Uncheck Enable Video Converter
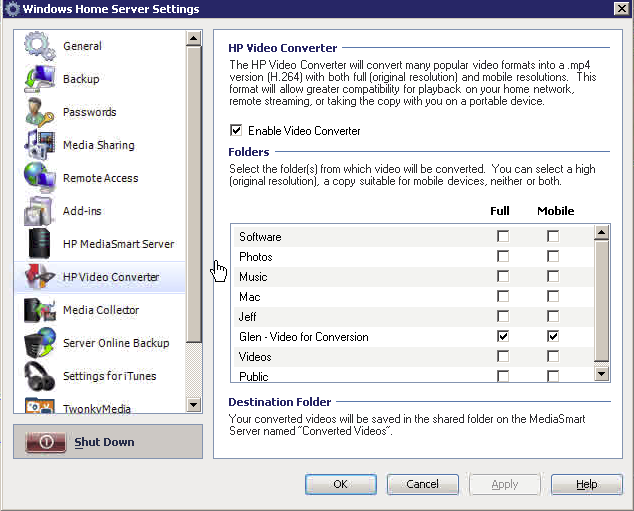The height and width of the screenshot is (511, 634). (x=236, y=130)
